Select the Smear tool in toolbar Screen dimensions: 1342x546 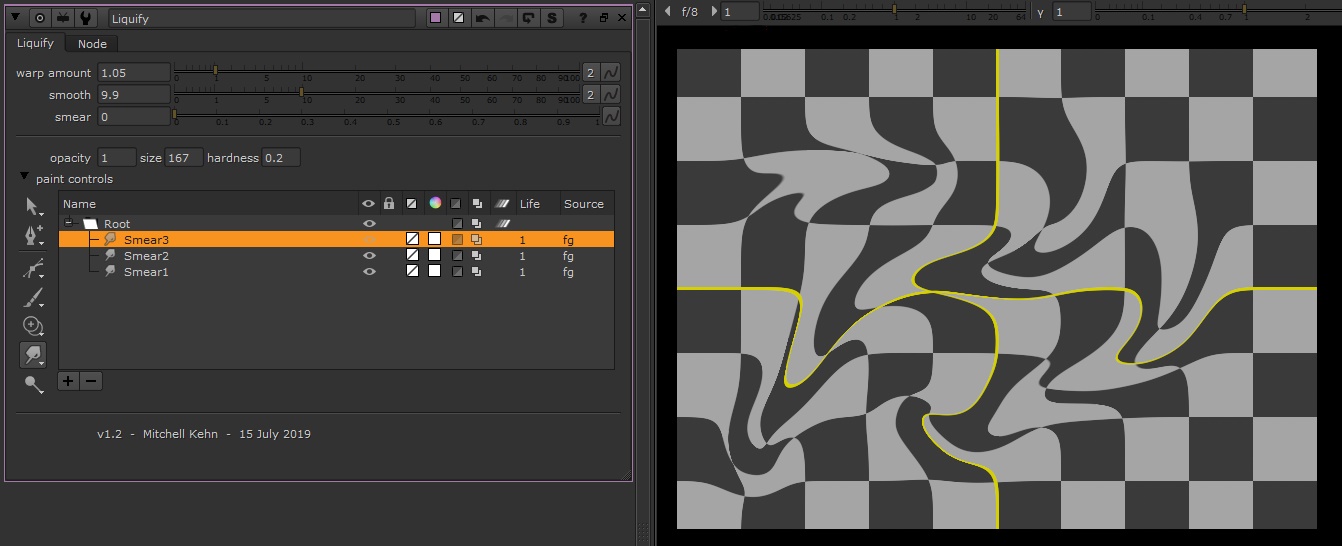(34, 354)
